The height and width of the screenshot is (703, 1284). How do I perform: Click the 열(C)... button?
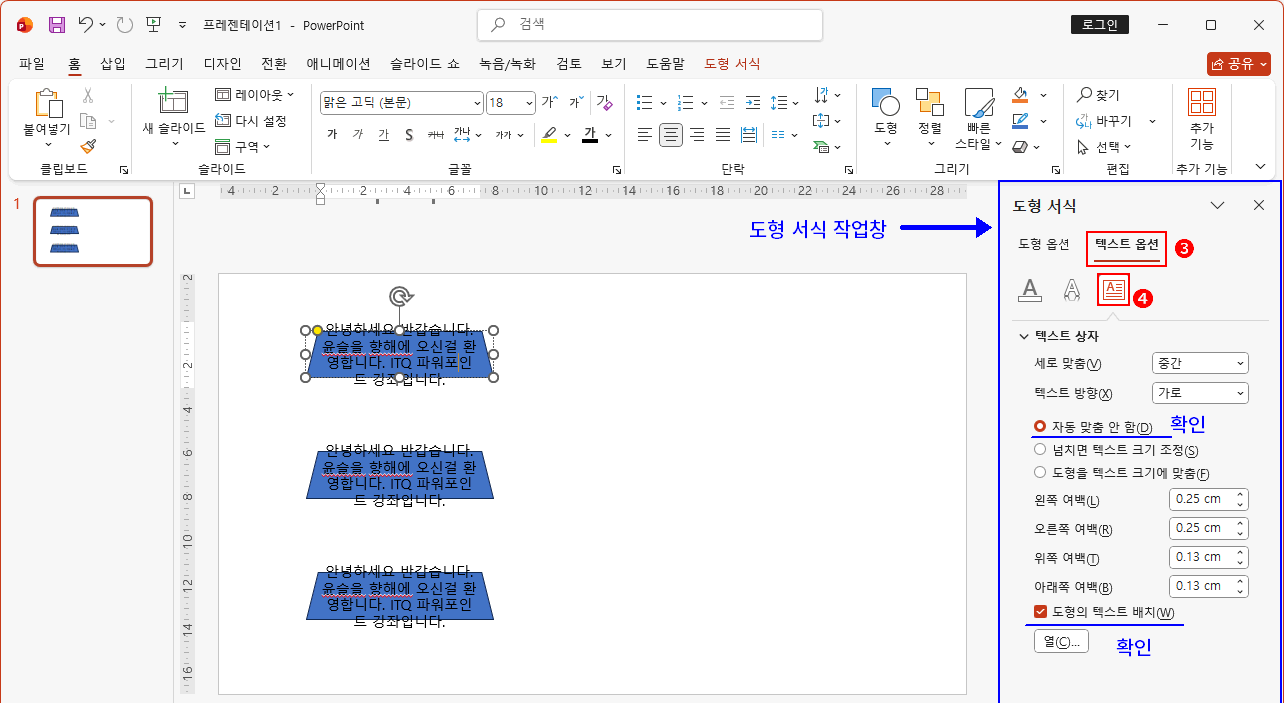pyautogui.click(x=1061, y=641)
